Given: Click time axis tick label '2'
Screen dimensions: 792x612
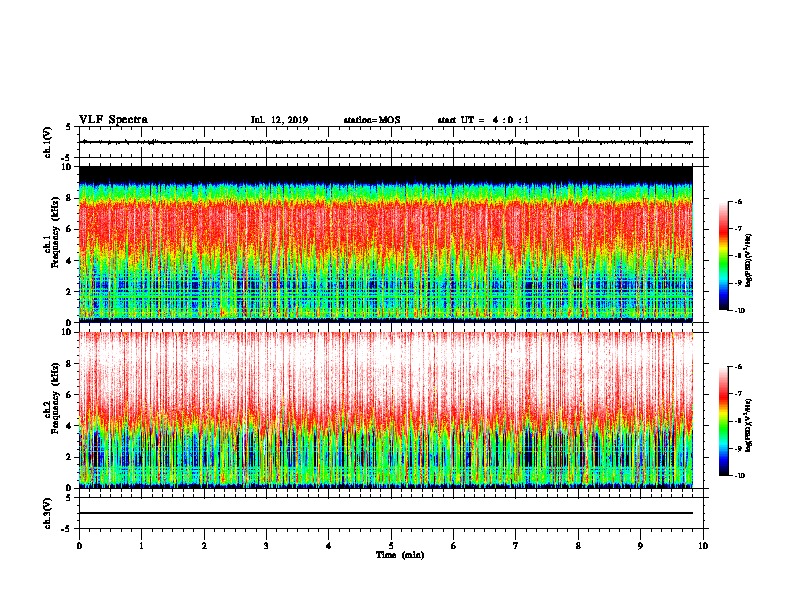Looking at the screenshot, I should click(x=204, y=546).
